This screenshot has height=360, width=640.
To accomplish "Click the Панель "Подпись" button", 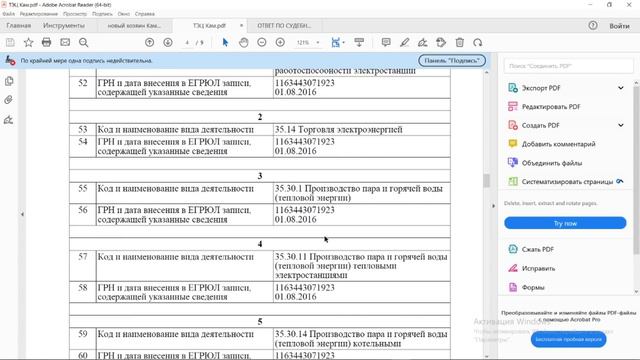I will (x=452, y=60).
